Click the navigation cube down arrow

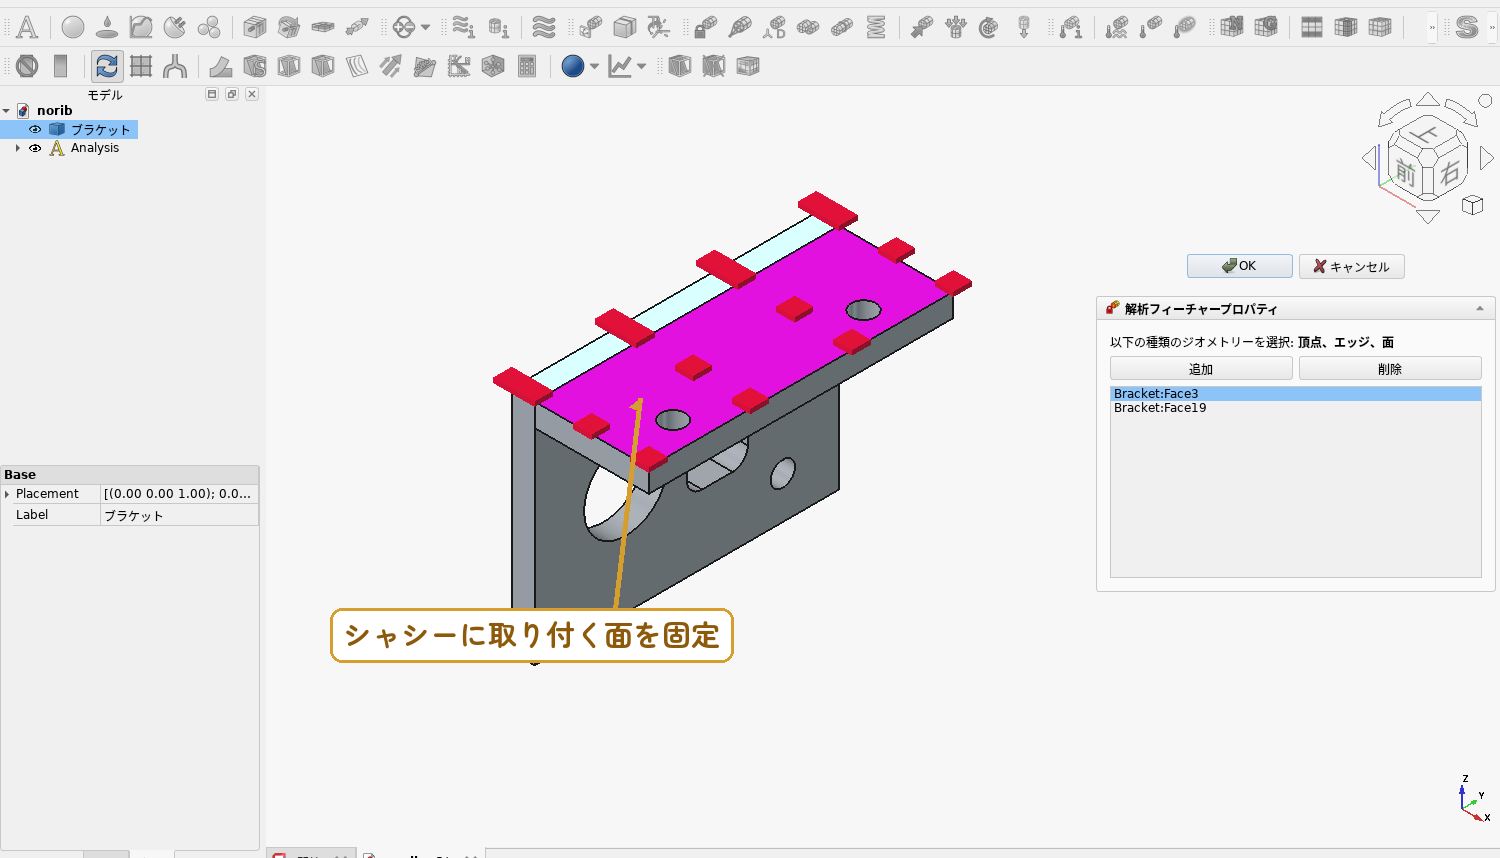pyautogui.click(x=1428, y=216)
